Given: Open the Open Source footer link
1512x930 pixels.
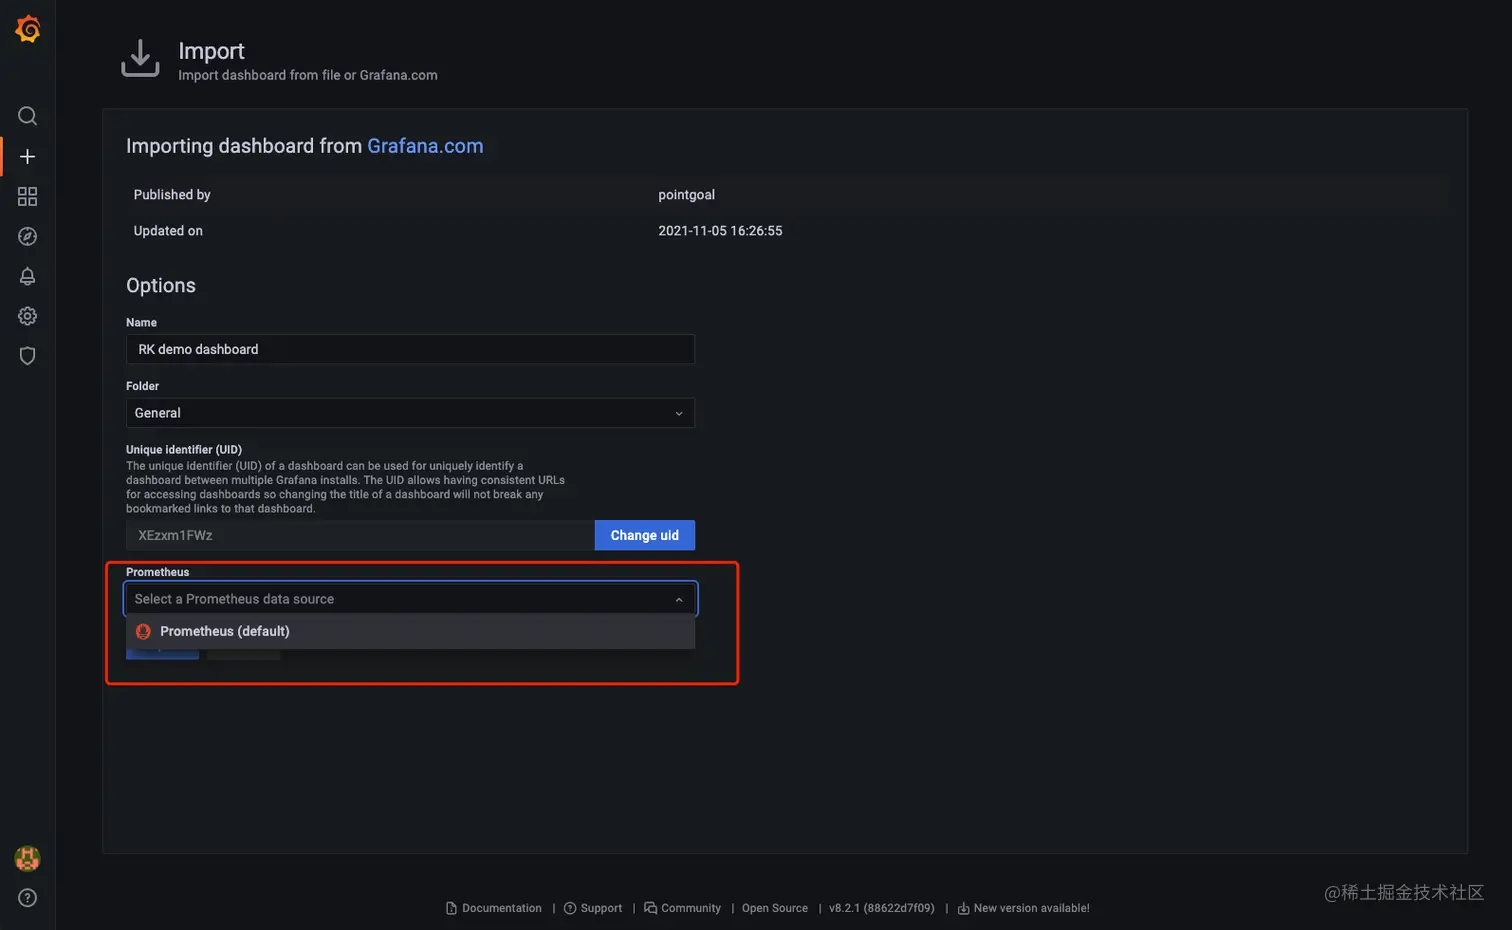Looking at the screenshot, I should (x=775, y=908).
